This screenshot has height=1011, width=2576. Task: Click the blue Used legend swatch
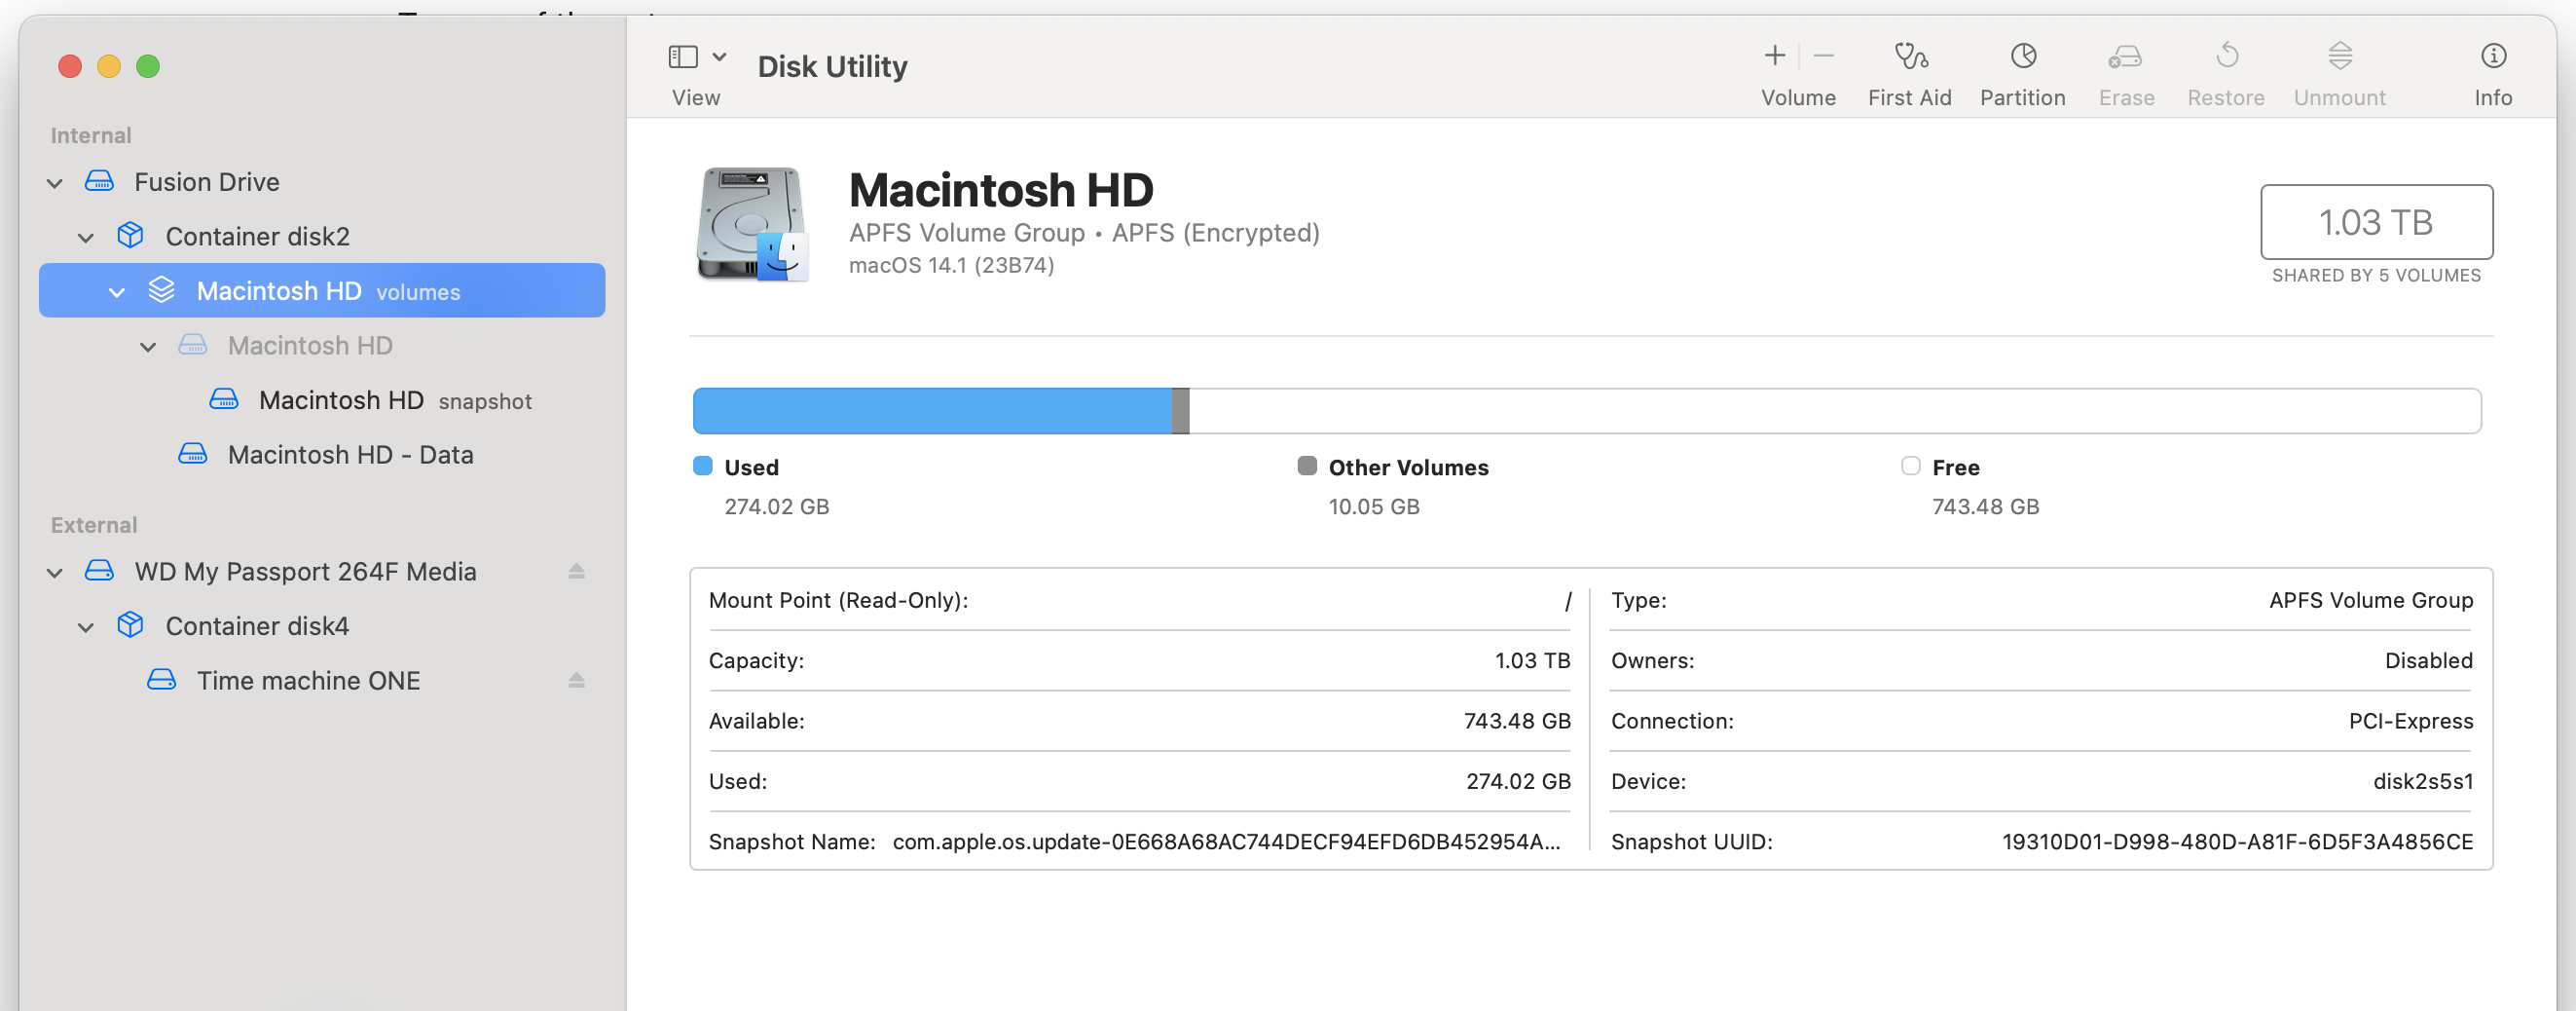pos(703,466)
